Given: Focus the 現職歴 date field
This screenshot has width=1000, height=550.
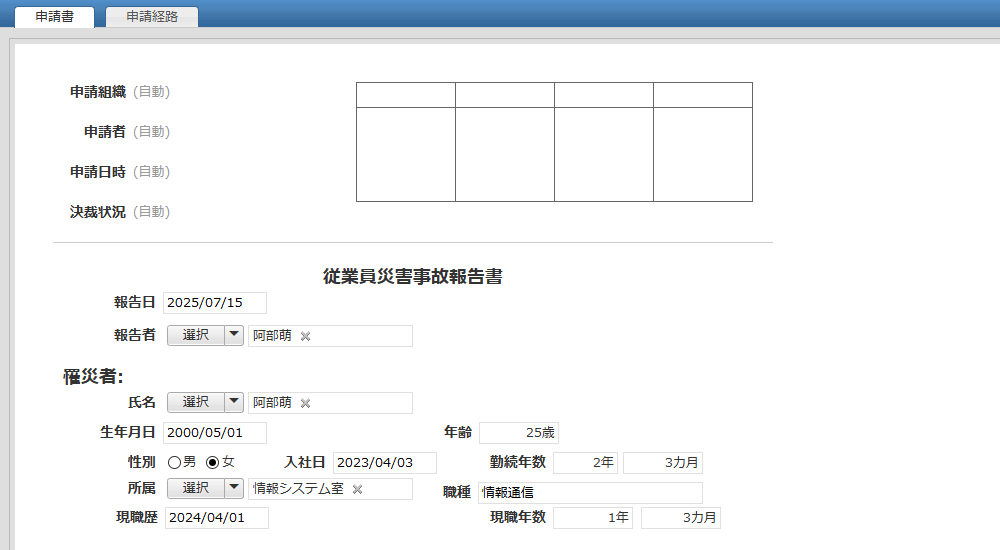Looking at the screenshot, I should coord(216,518).
